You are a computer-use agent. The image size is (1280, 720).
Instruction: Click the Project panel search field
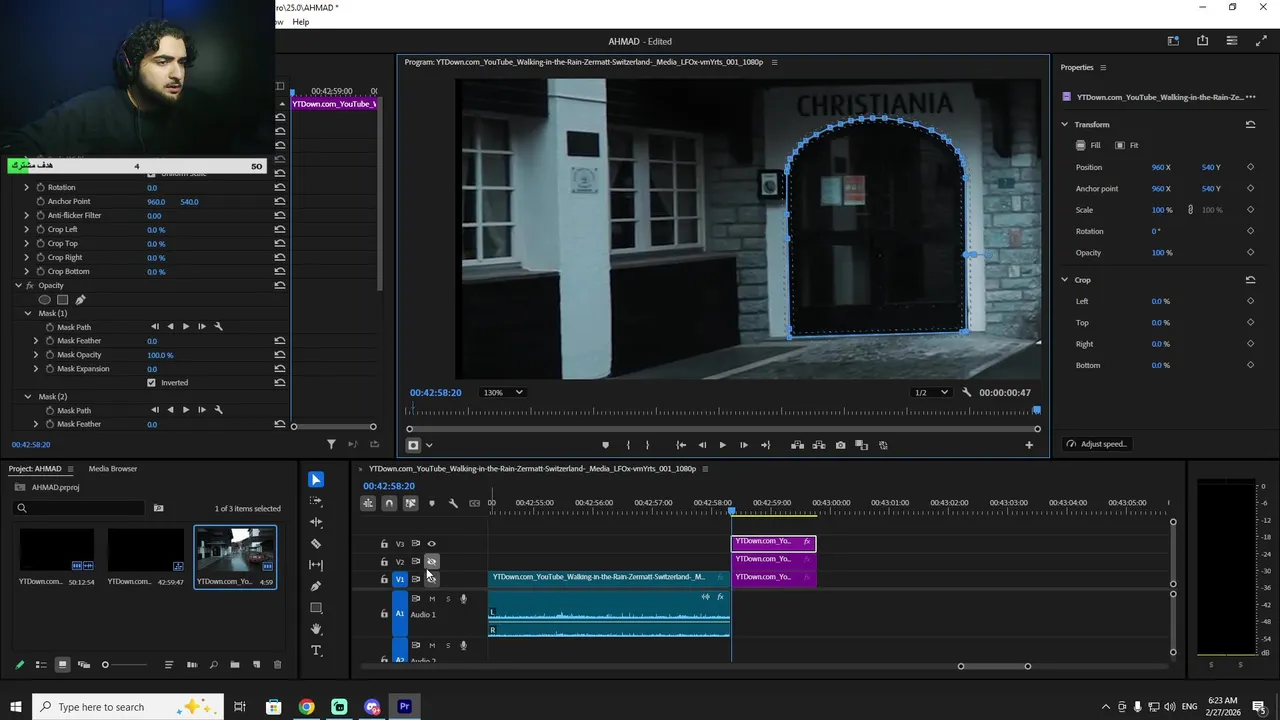click(80, 508)
